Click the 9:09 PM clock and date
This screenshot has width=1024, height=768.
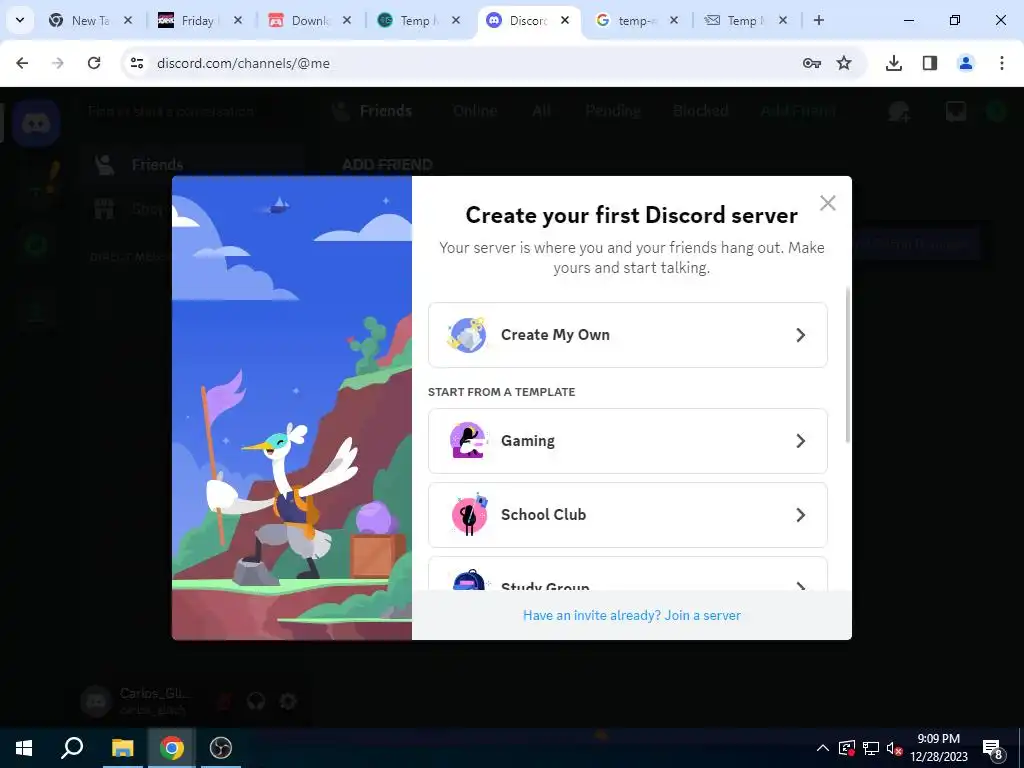pyautogui.click(x=938, y=748)
